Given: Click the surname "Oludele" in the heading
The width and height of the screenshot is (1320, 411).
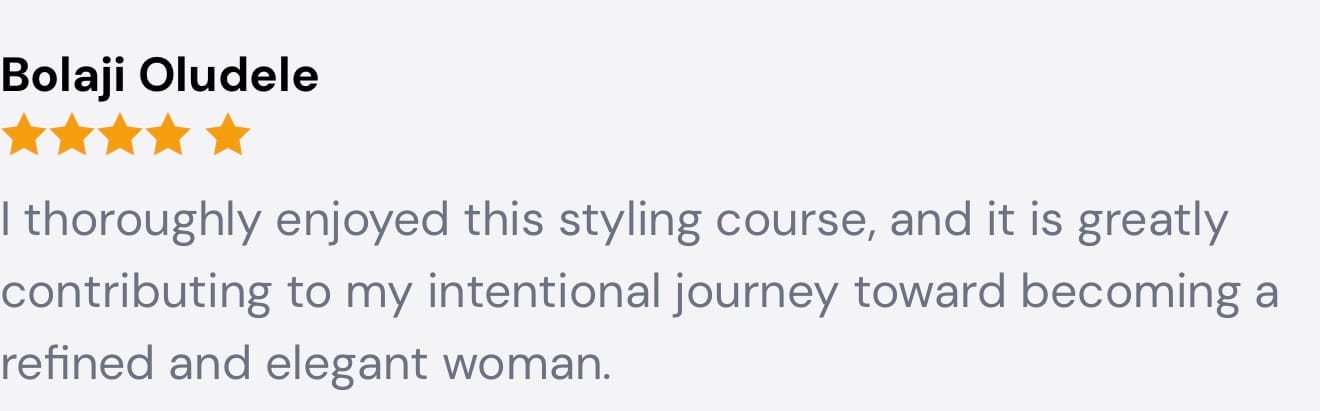Looking at the screenshot, I should click(x=229, y=76).
